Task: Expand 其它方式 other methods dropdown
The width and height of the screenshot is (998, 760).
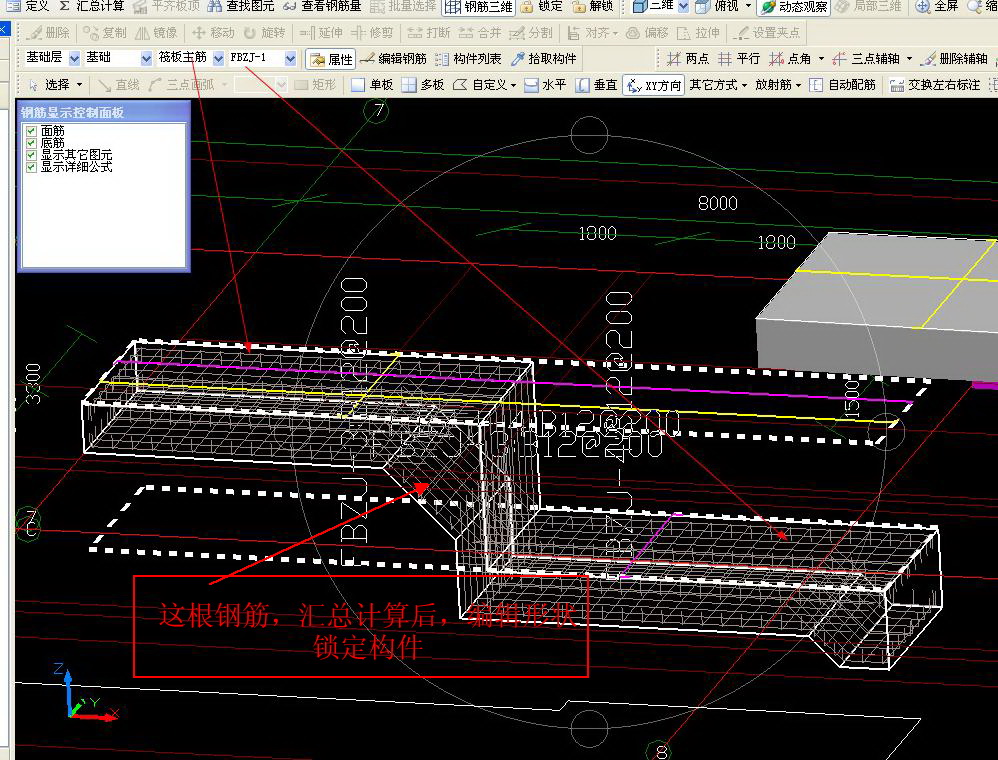Action: tap(743, 85)
